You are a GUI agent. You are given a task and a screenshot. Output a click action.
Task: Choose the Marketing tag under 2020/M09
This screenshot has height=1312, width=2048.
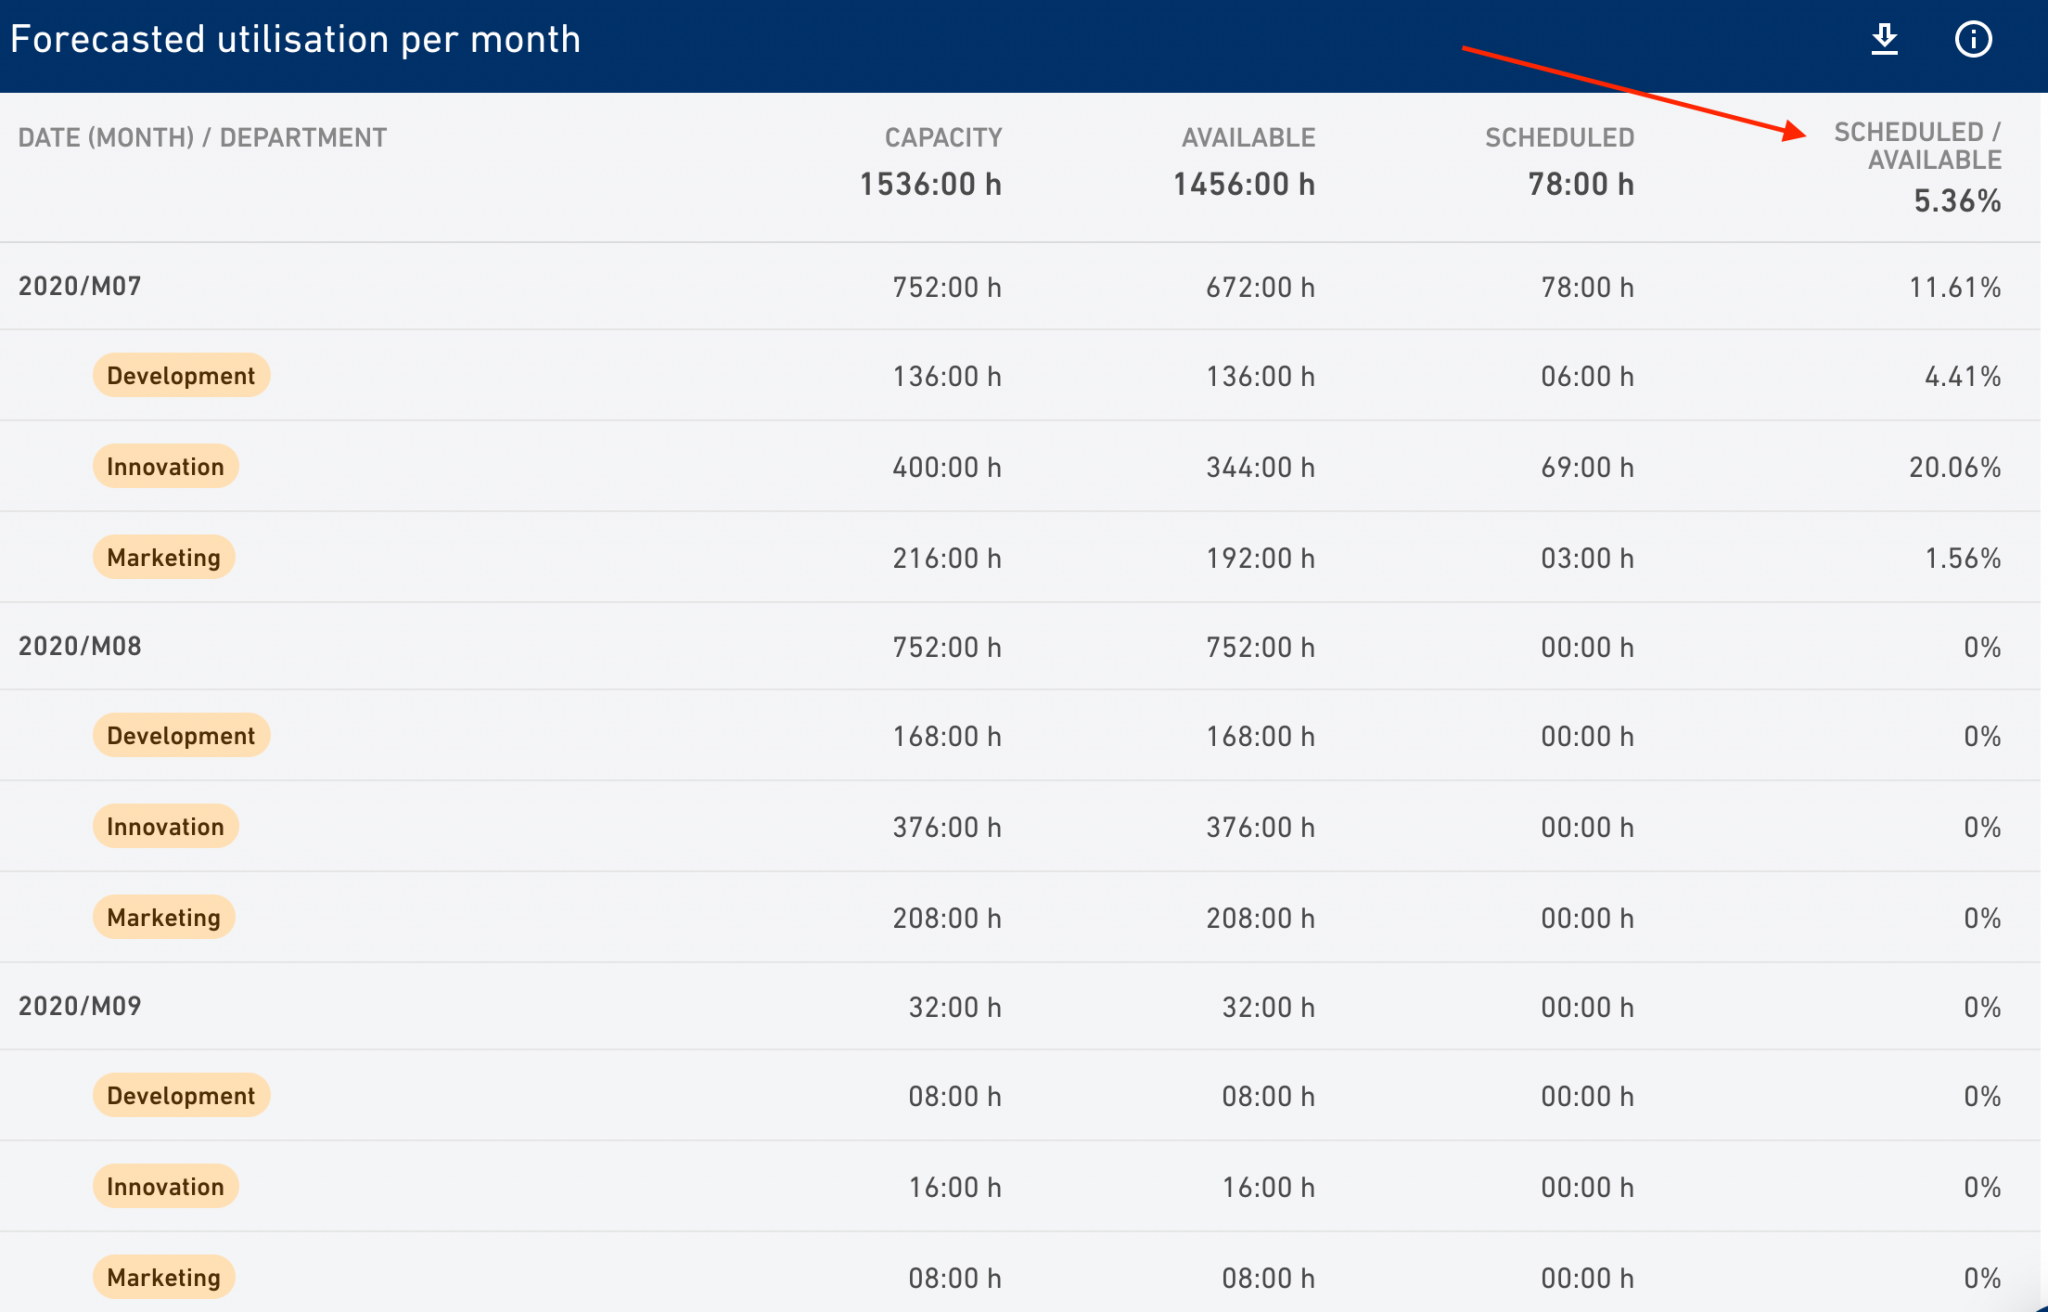[x=164, y=1277]
